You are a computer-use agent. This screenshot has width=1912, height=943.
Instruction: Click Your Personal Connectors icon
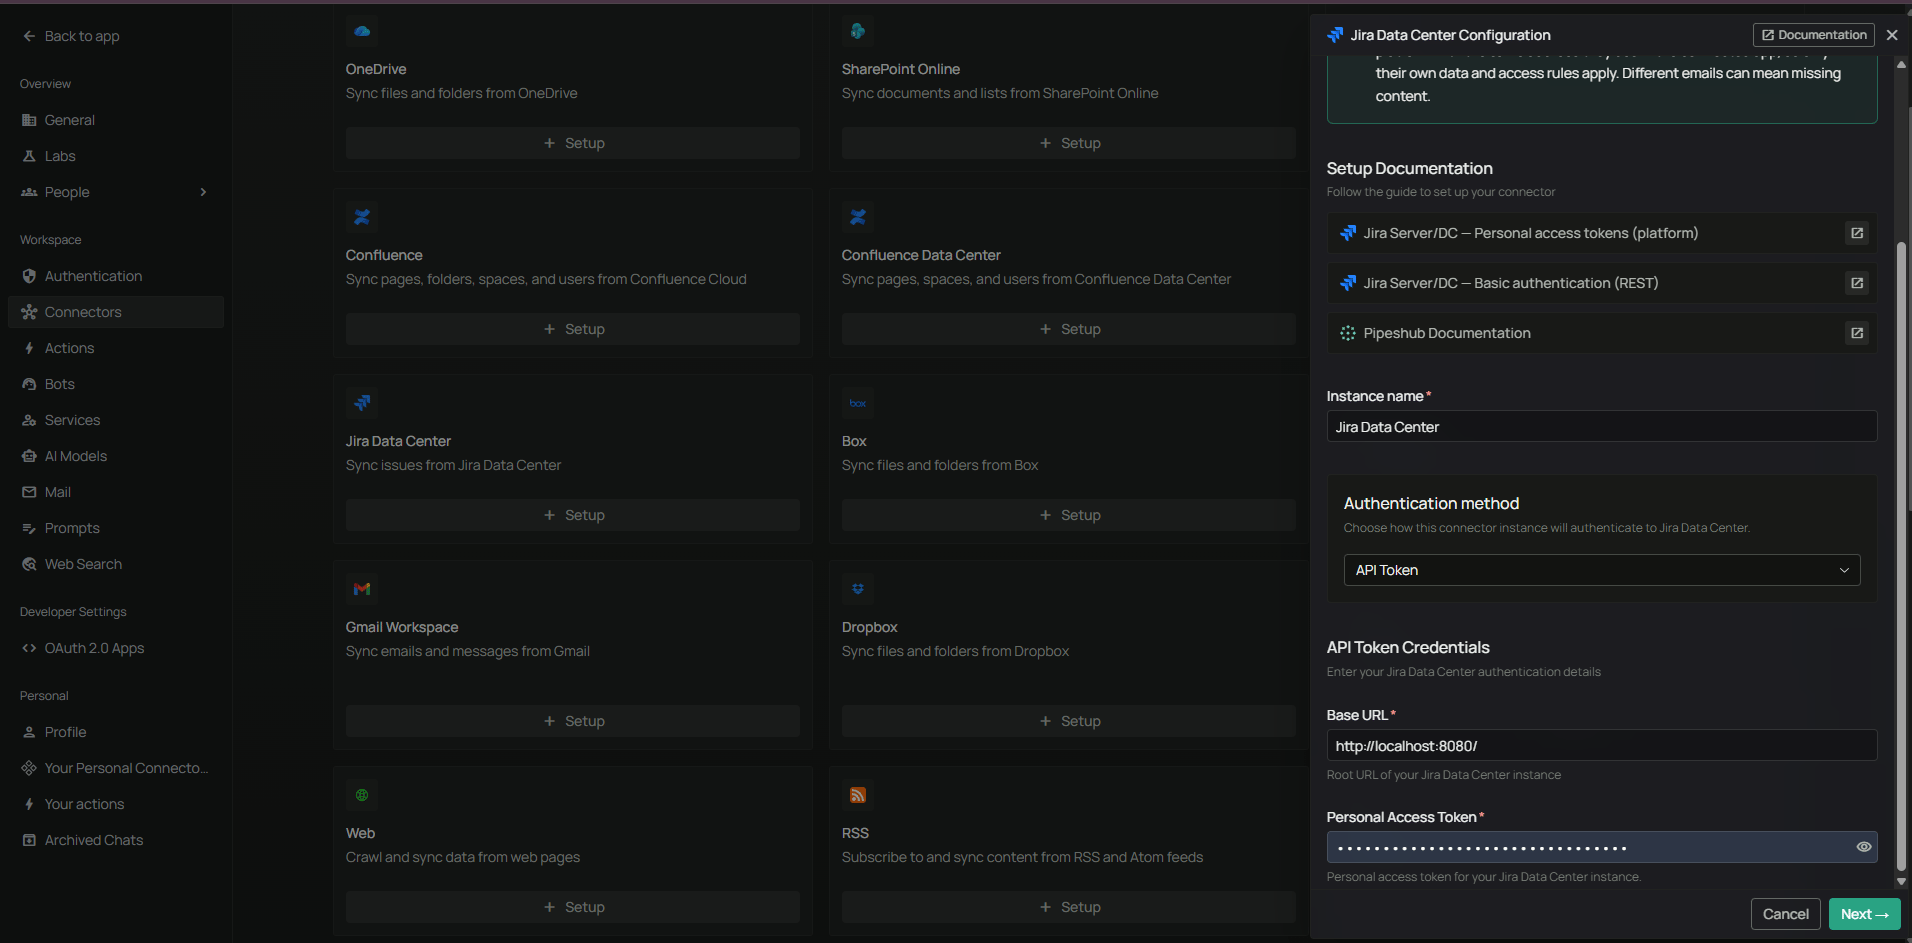point(29,768)
